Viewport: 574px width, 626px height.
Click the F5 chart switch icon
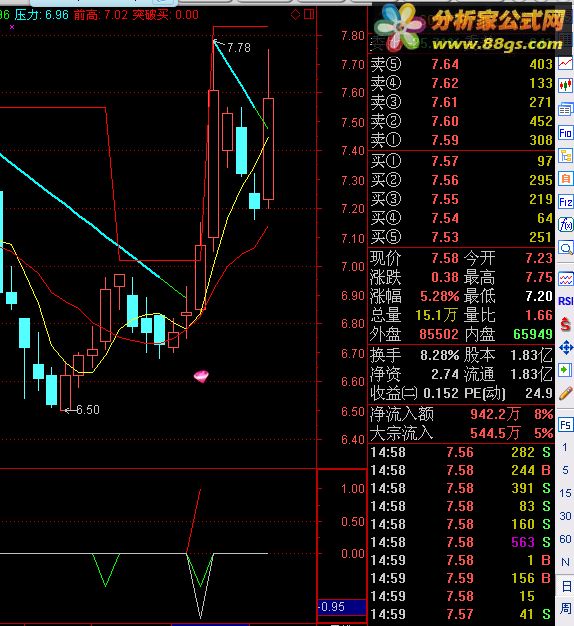click(x=565, y=424)
